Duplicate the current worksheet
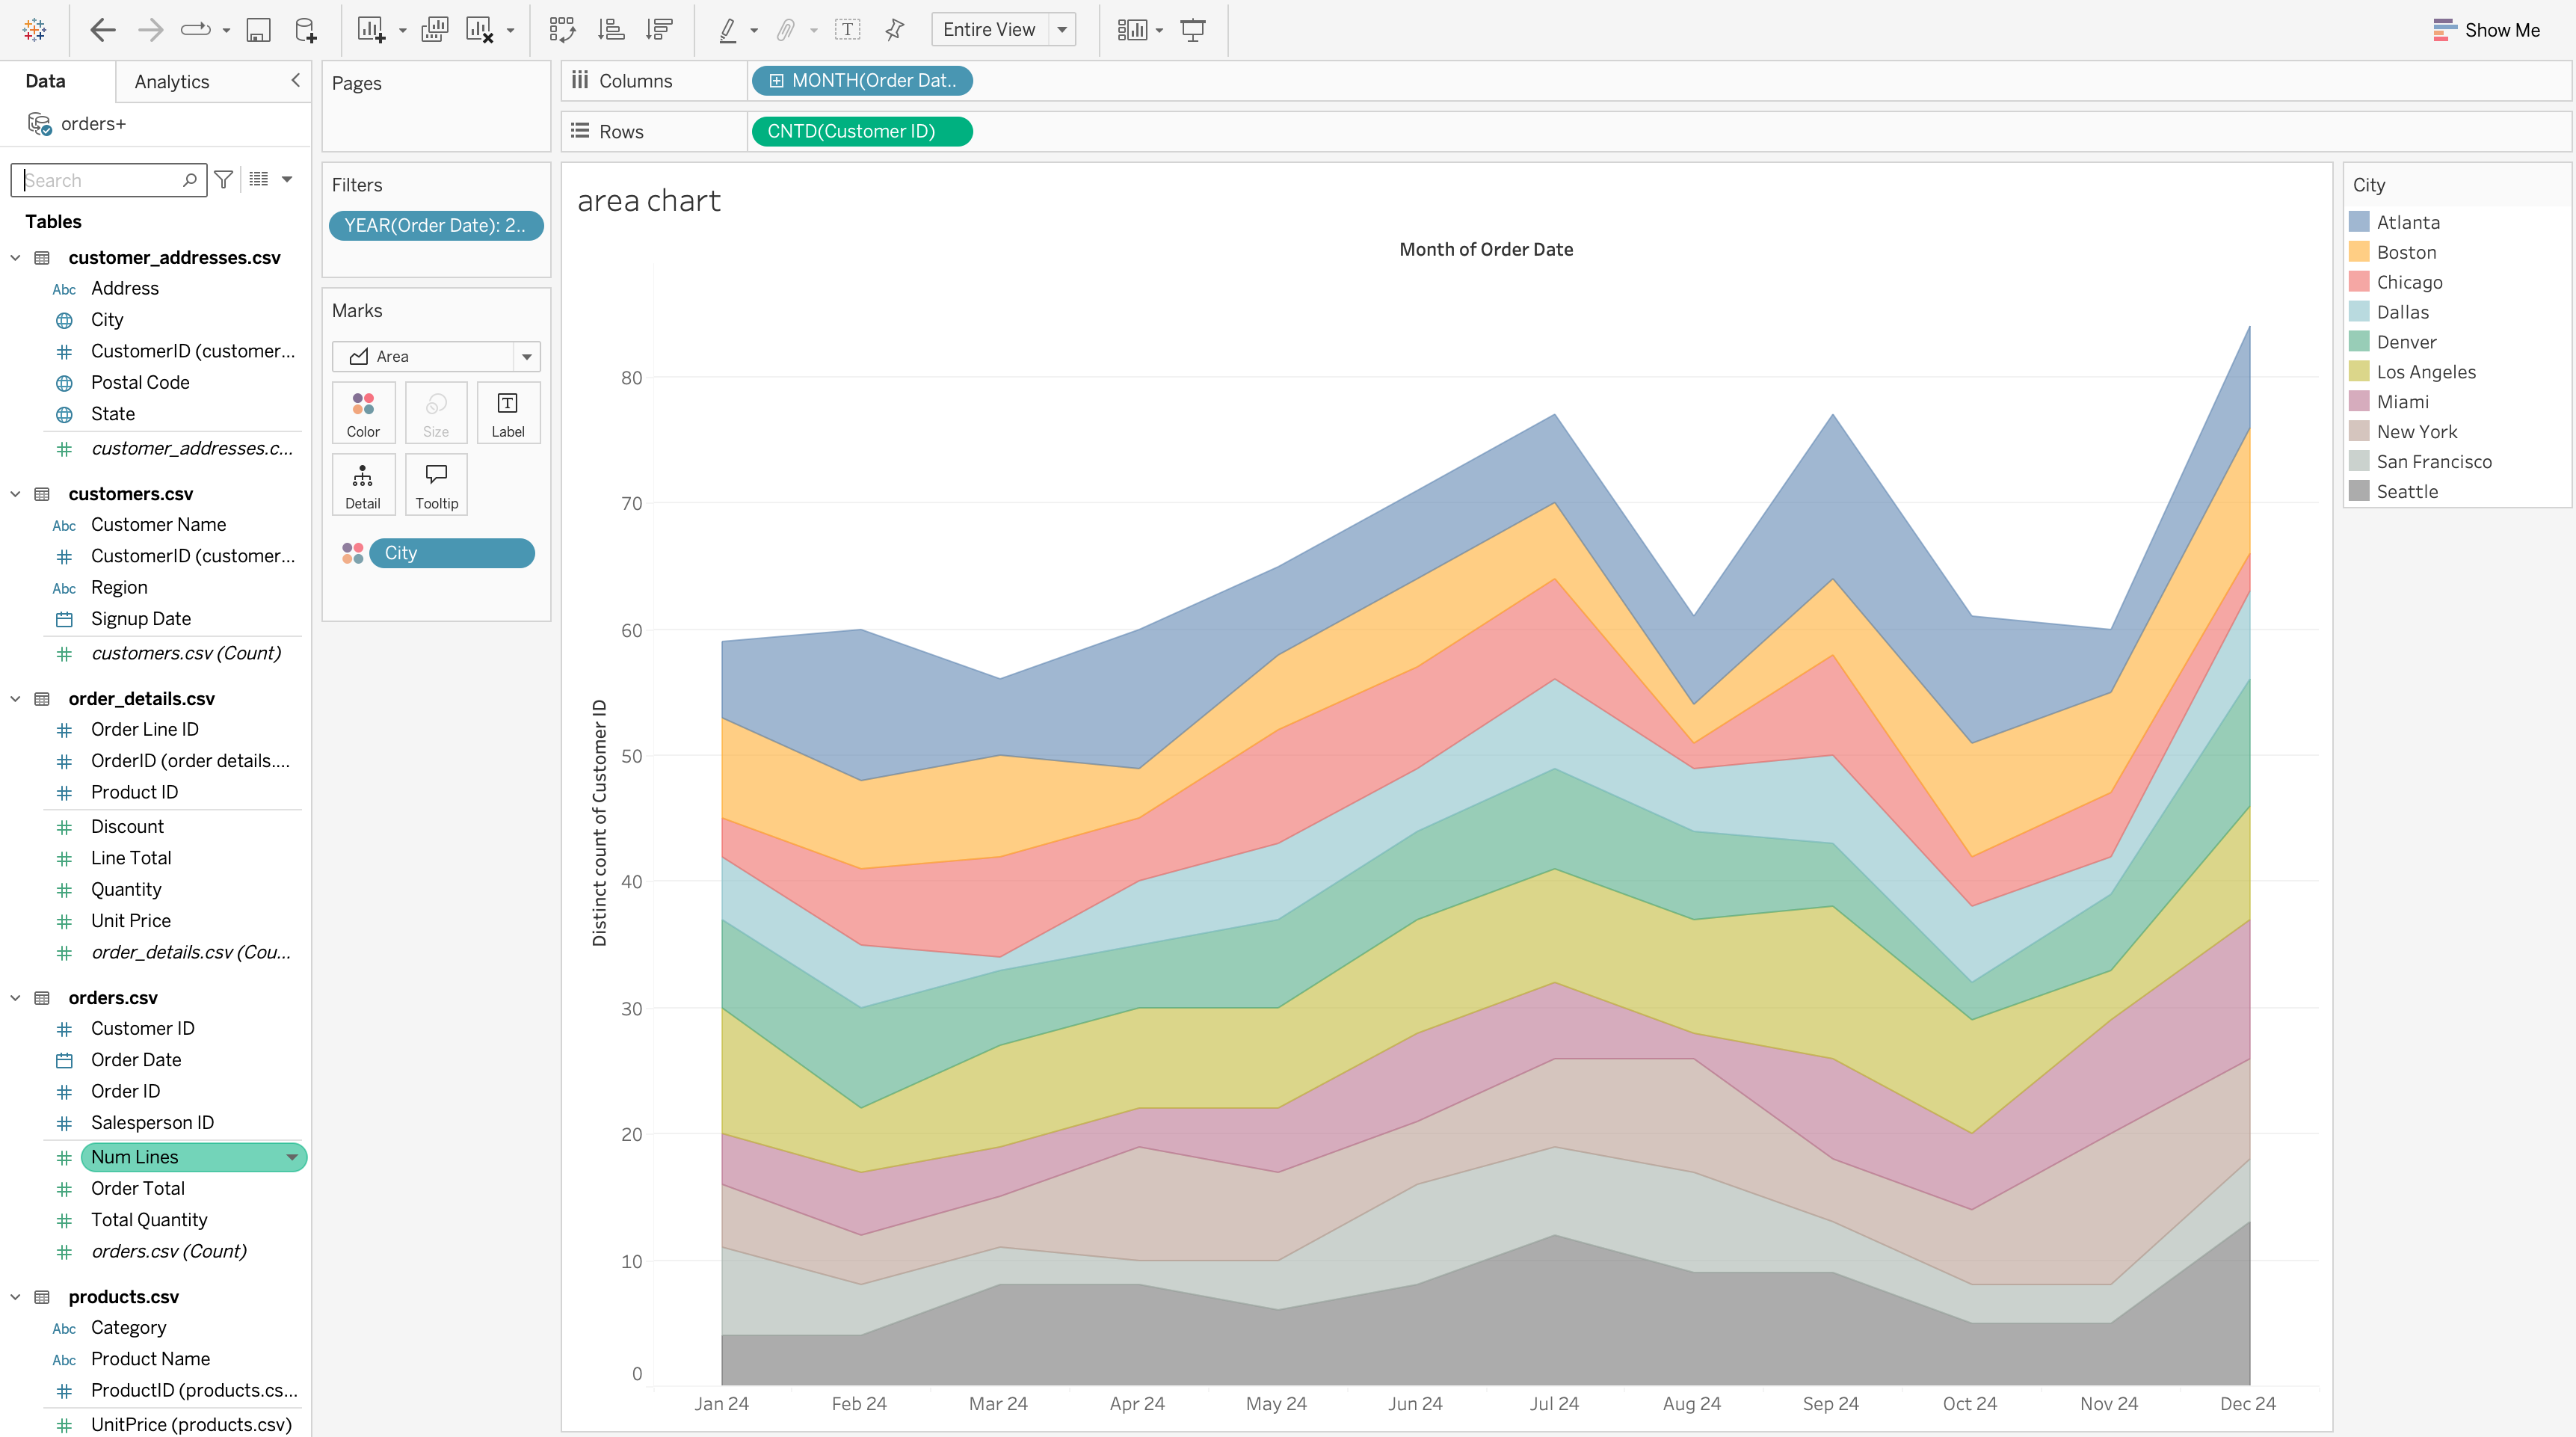Screen dimensions: 2576x1437 [435, 30]
